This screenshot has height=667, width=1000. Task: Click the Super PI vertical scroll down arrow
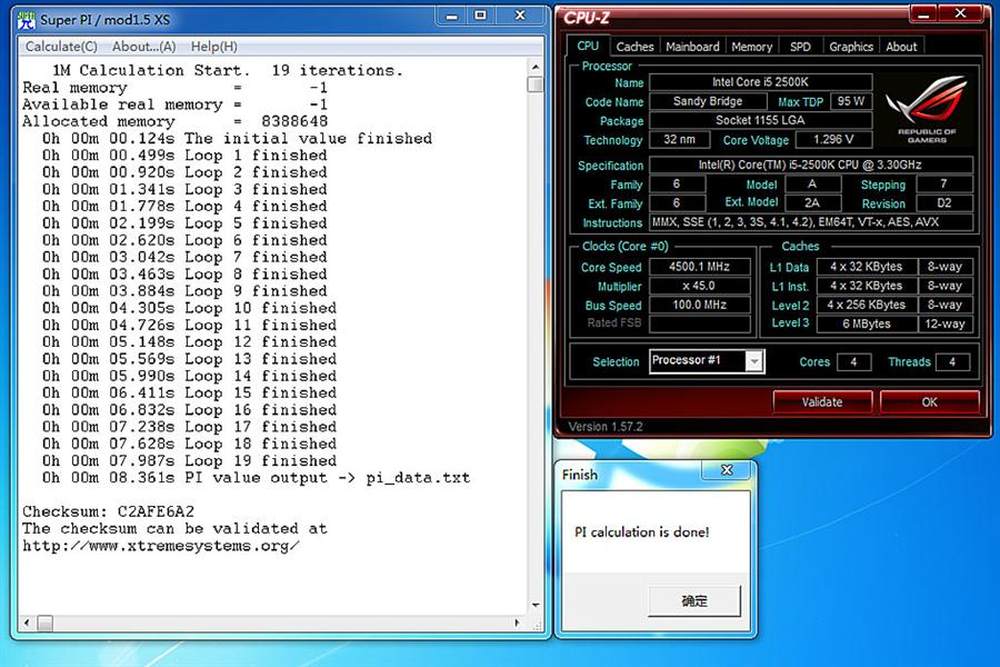(x=536, y=605)
